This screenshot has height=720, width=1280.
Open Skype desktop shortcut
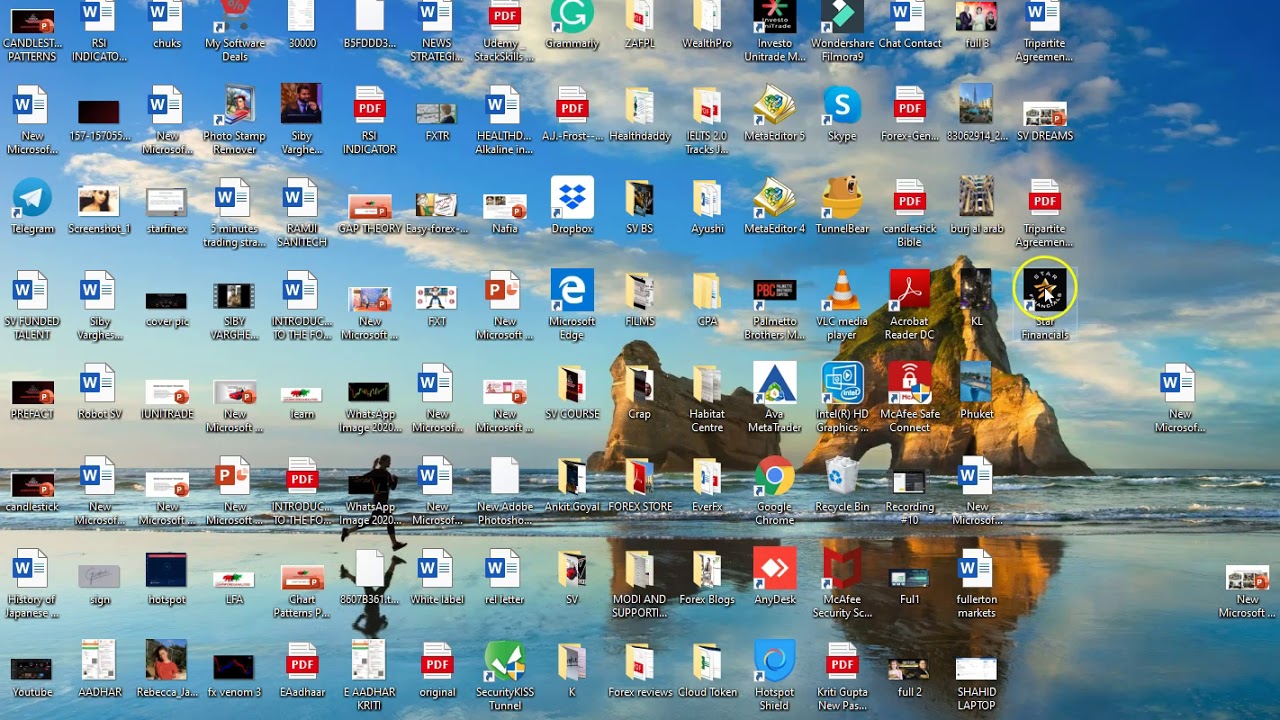point(842,114)
